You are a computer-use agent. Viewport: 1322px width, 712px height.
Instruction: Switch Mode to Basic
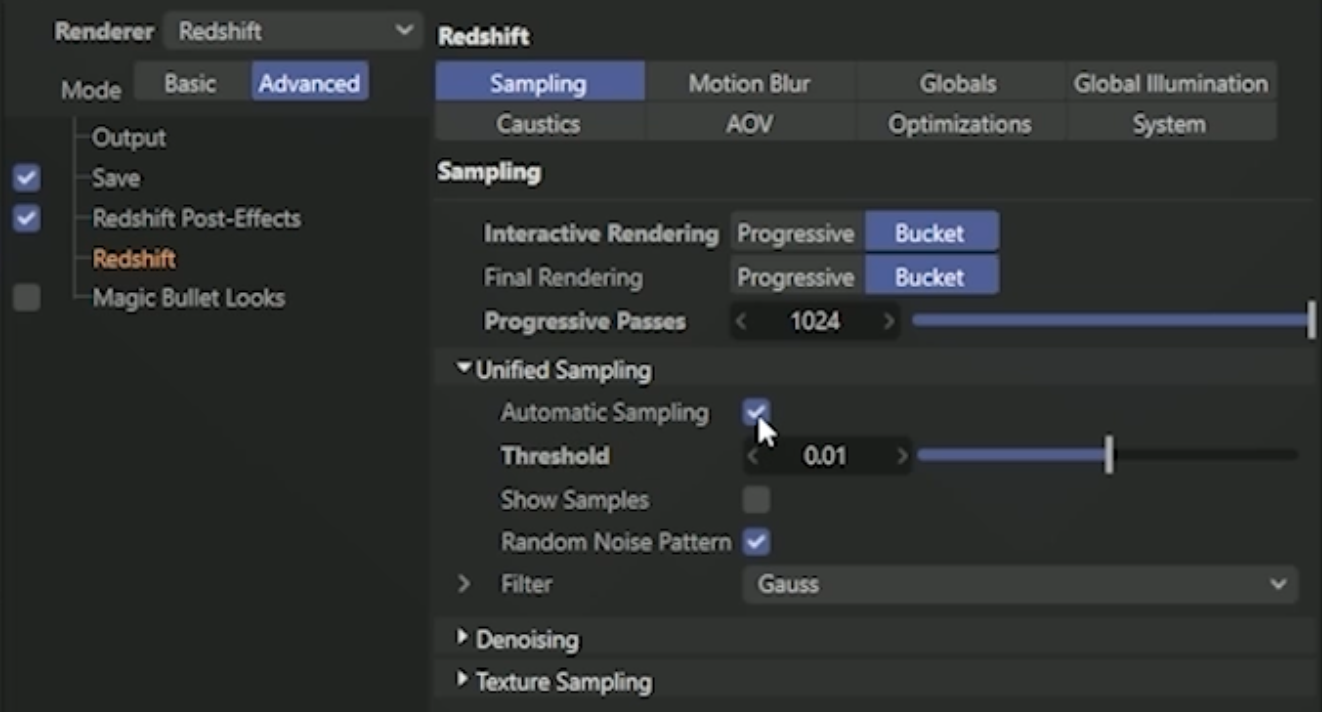tap(190, 83)
